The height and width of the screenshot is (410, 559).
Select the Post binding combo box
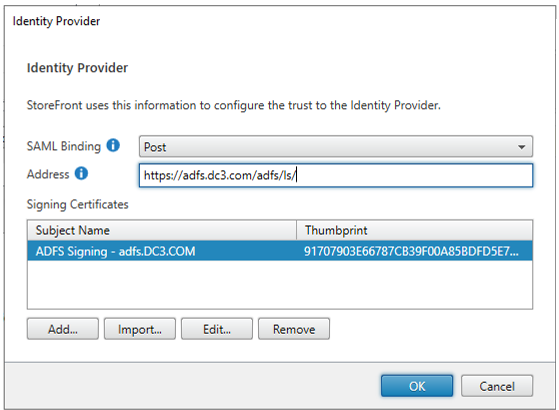(336, 147)
